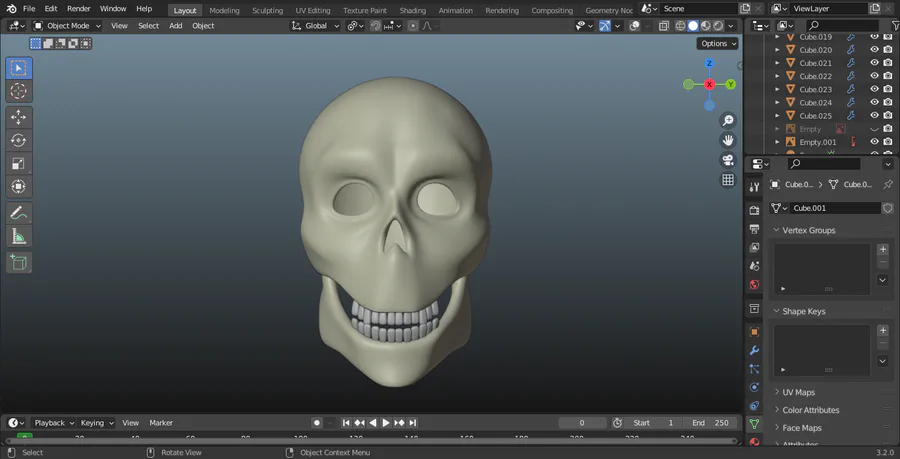Open the Keying popover in the timeline
The height and width of the screenshot is (459, 900).
[97, 423]
